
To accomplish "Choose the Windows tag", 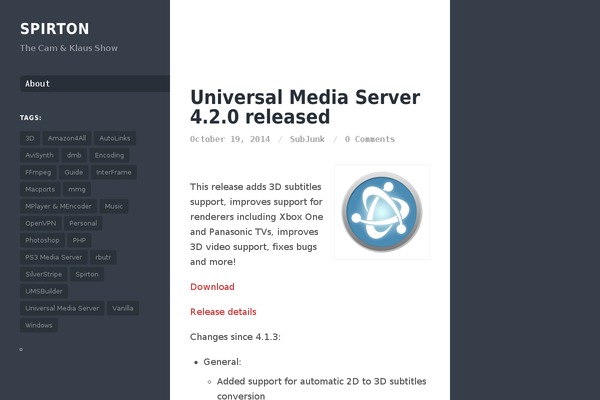I will 39,325.
